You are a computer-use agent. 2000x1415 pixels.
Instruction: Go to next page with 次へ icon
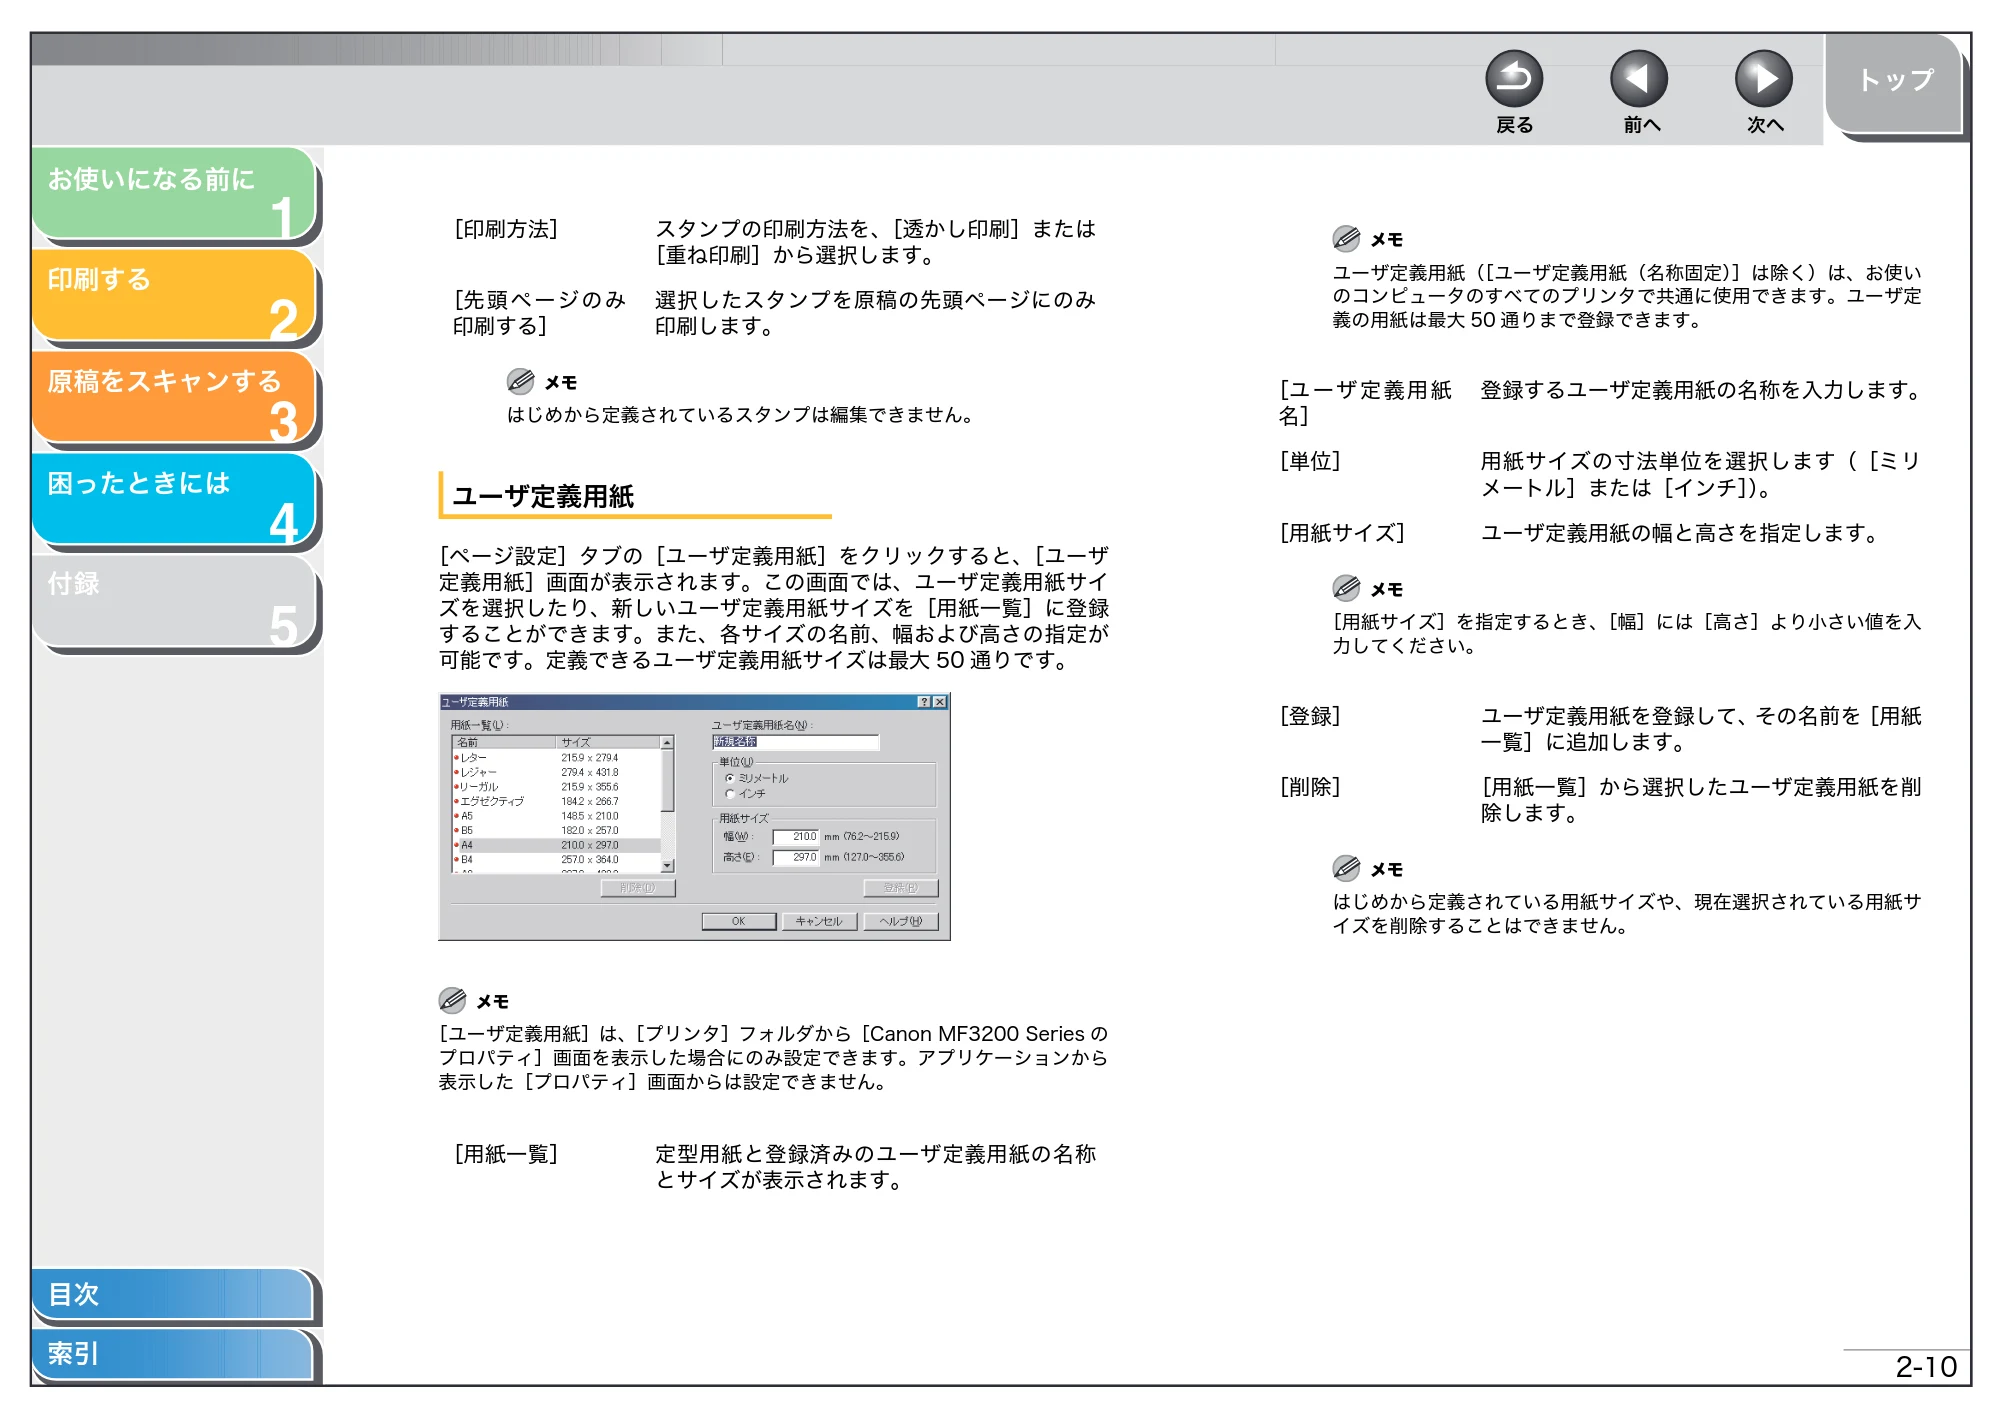[x=1763, y=79]
